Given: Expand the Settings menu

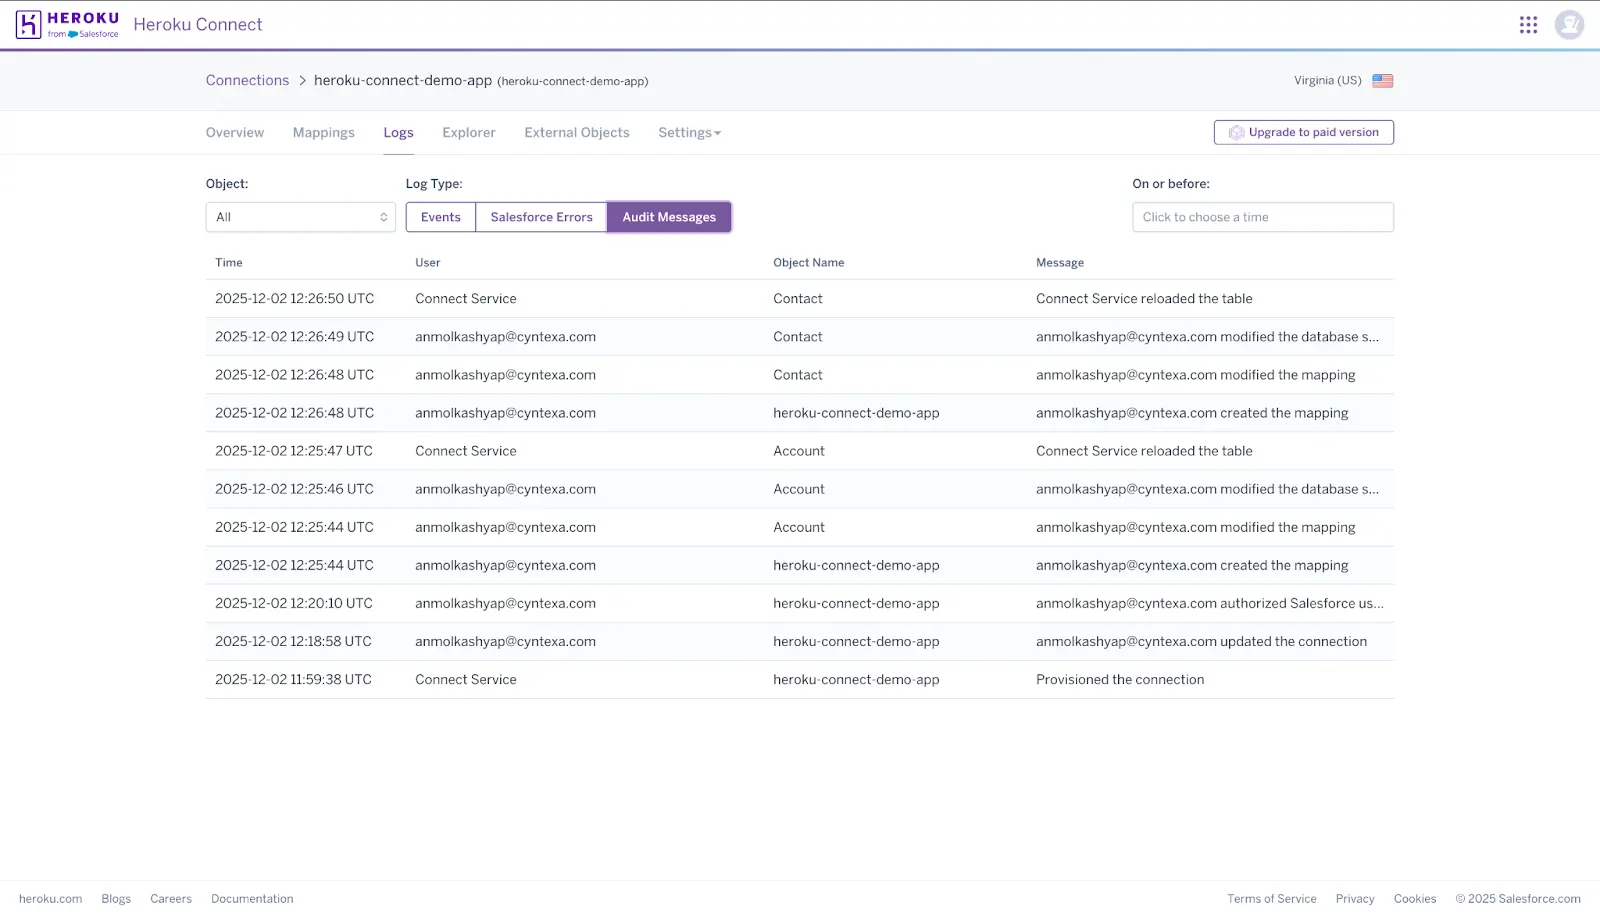Looking at the screenshot, I should click(x=688, y=132).
